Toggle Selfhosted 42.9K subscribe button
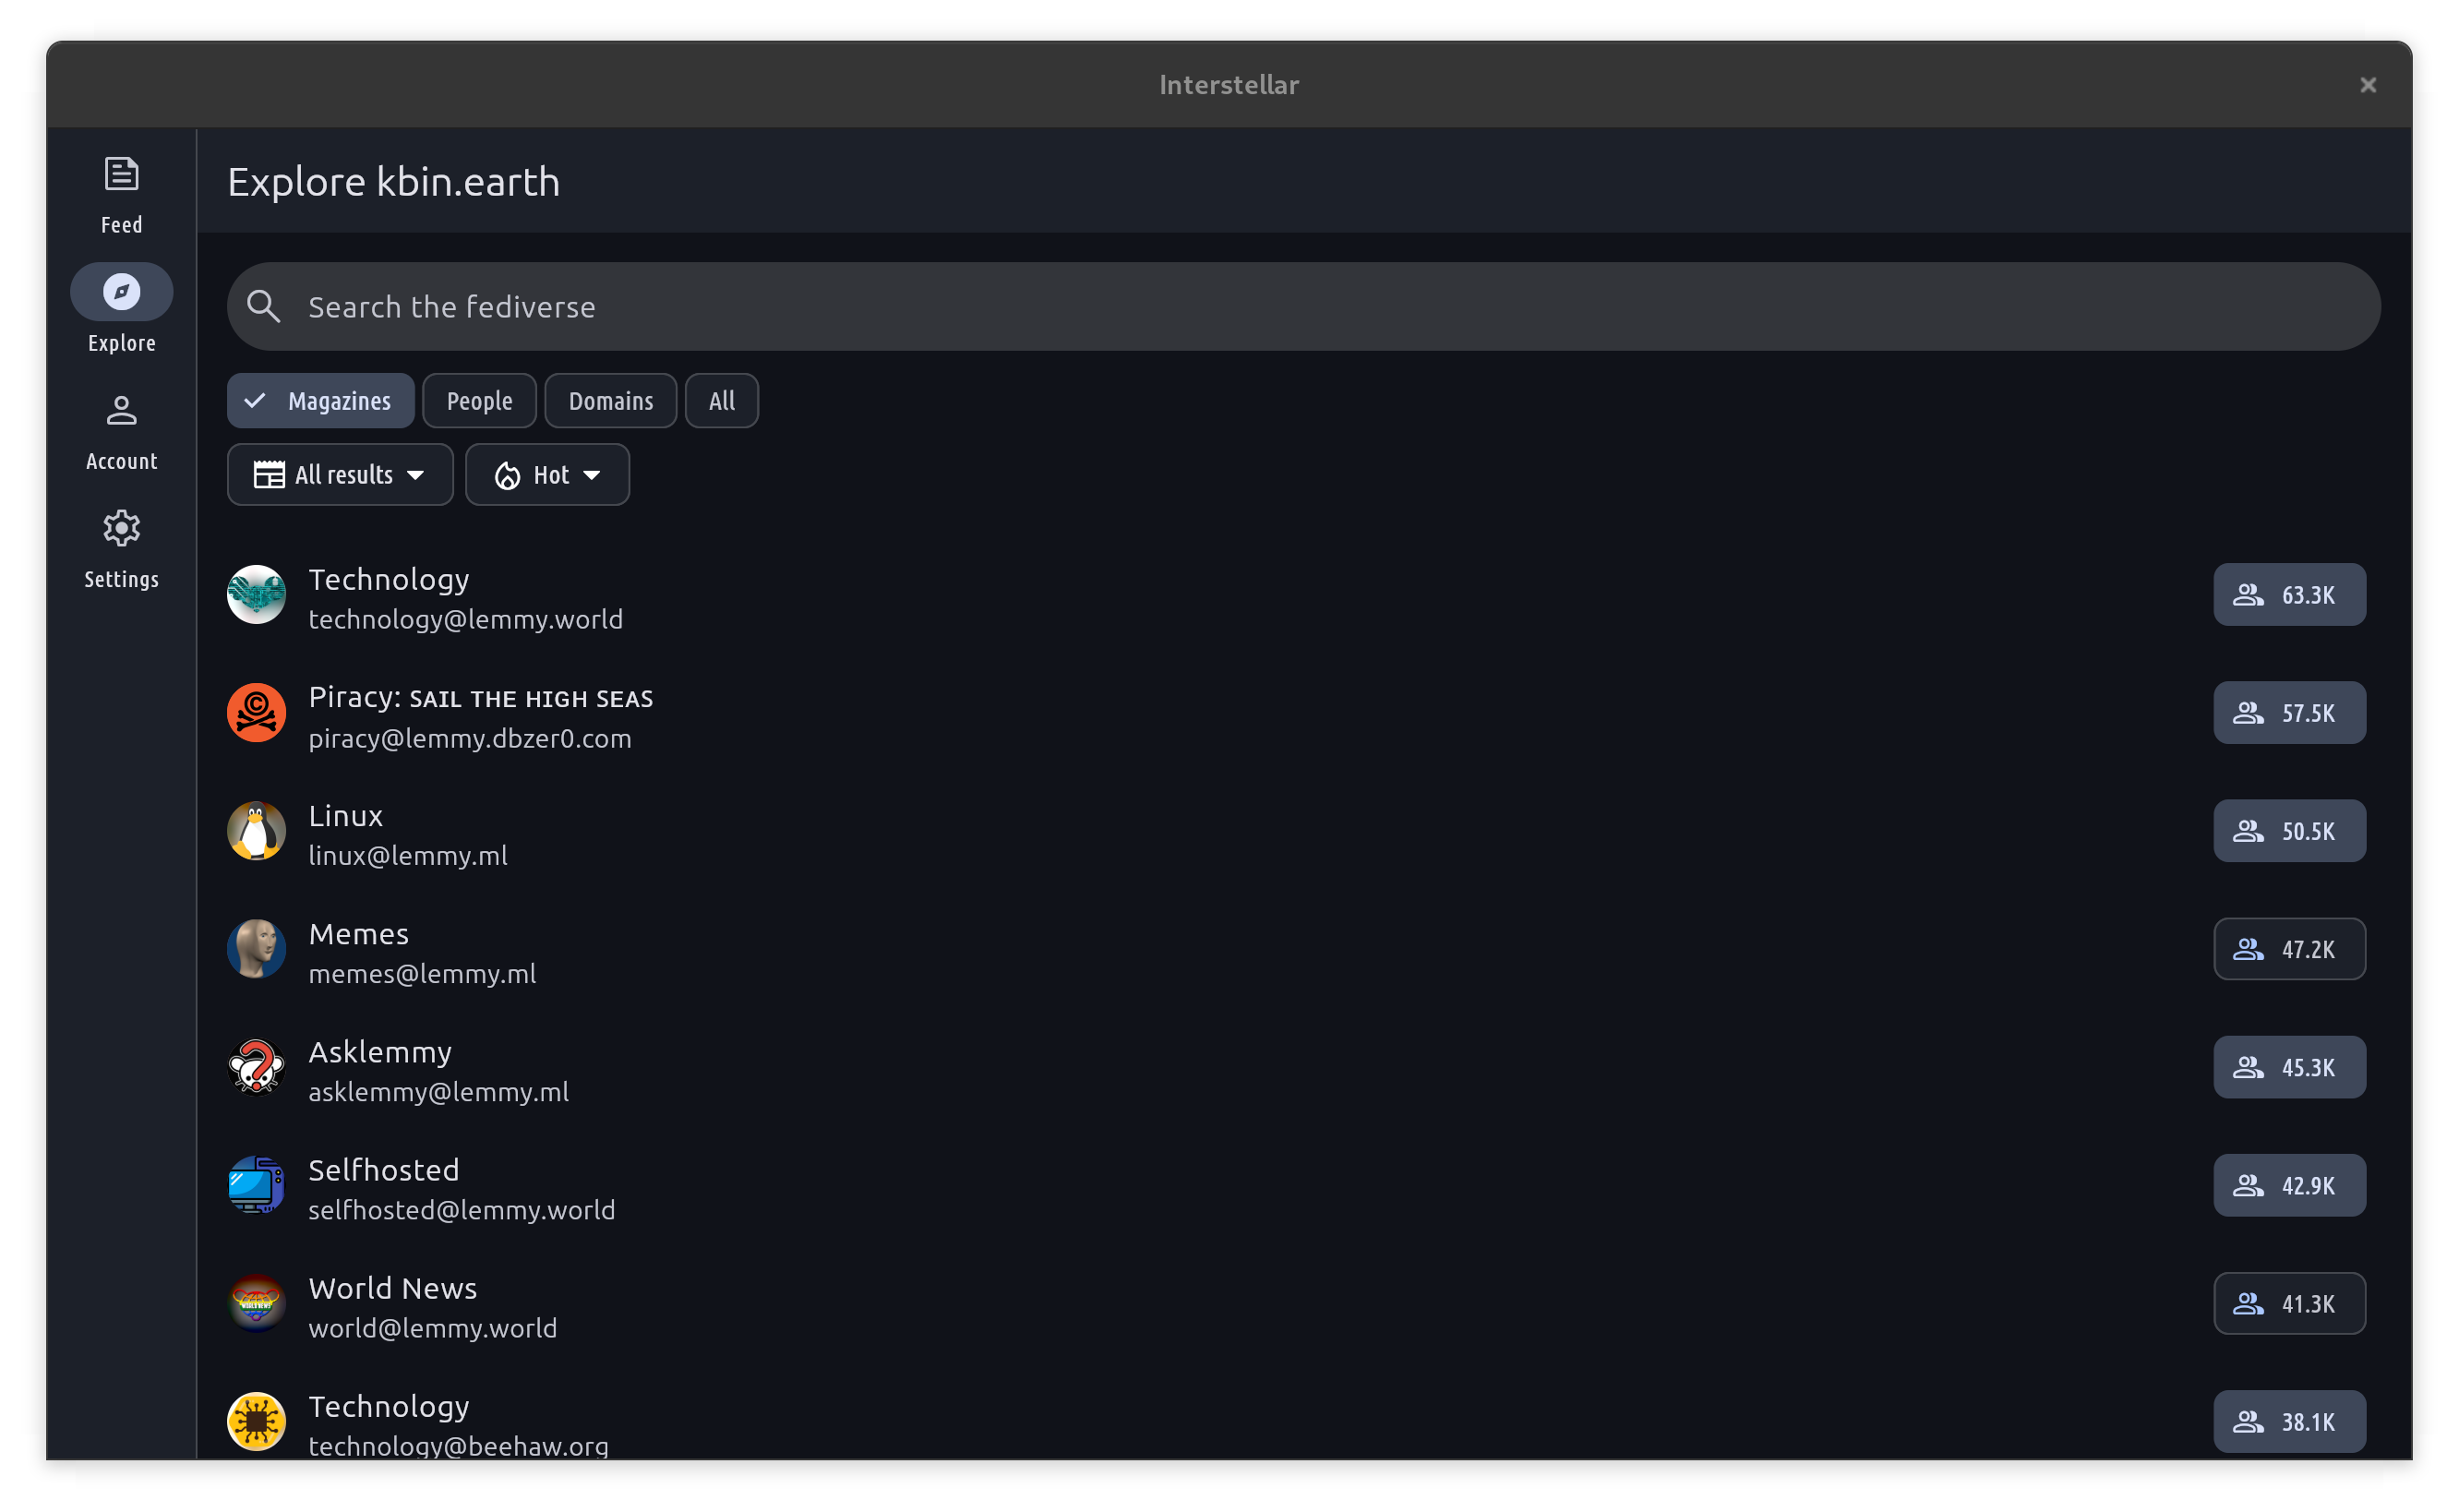Image resolution: width=2459 pixels, height=1512 pixels. (2288, 1185)
